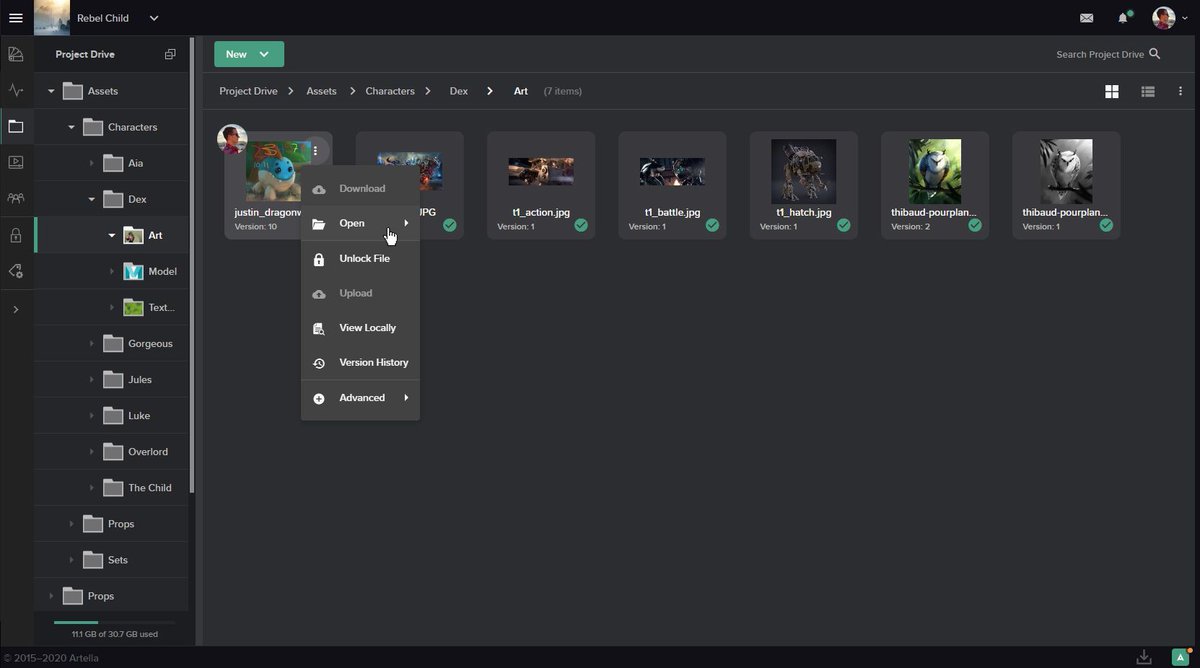Screen dimensions: 1200x668
Task: Open the team members panel icon
Action: pos(16,198)
